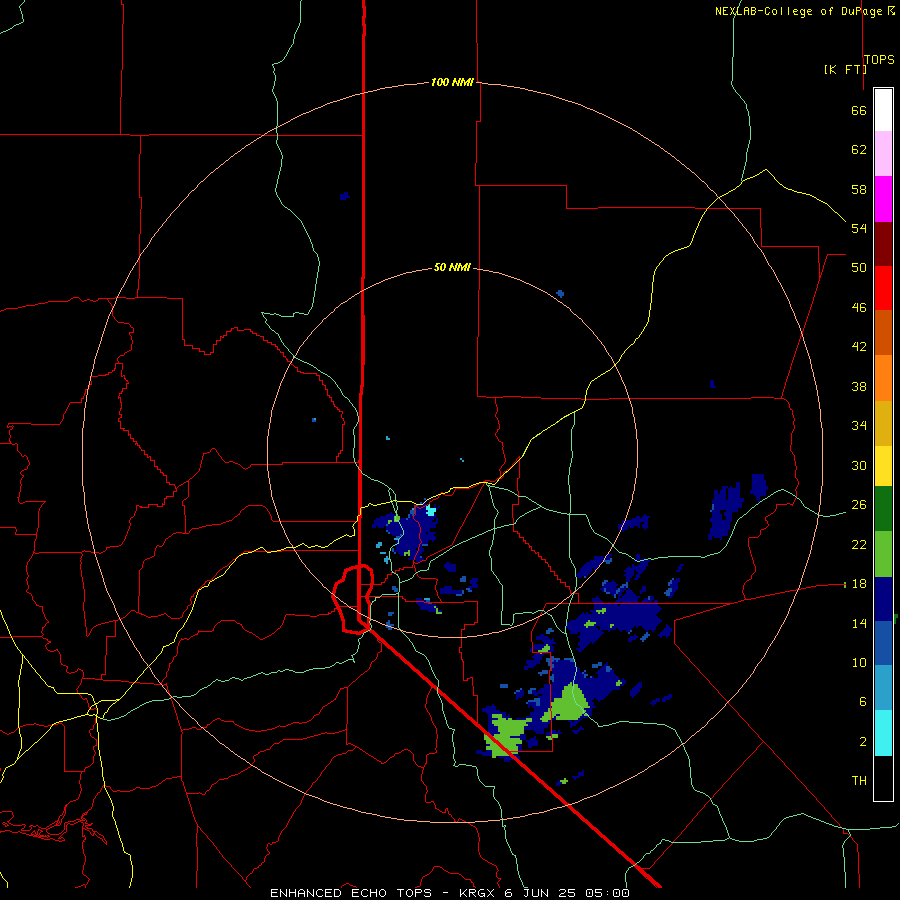The height and width of the screenshot is (900, 900).
Task: Click the navy 14 kft legend swatch
Action: tap(883, 599)
